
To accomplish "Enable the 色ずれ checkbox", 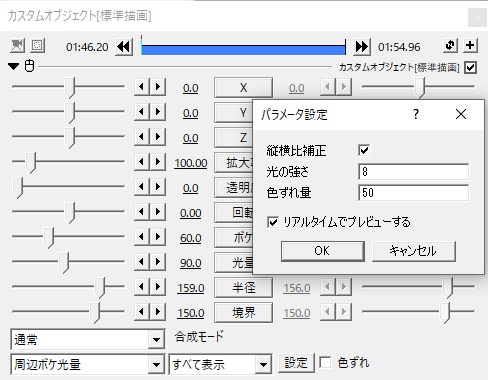I will coord(325,362).
